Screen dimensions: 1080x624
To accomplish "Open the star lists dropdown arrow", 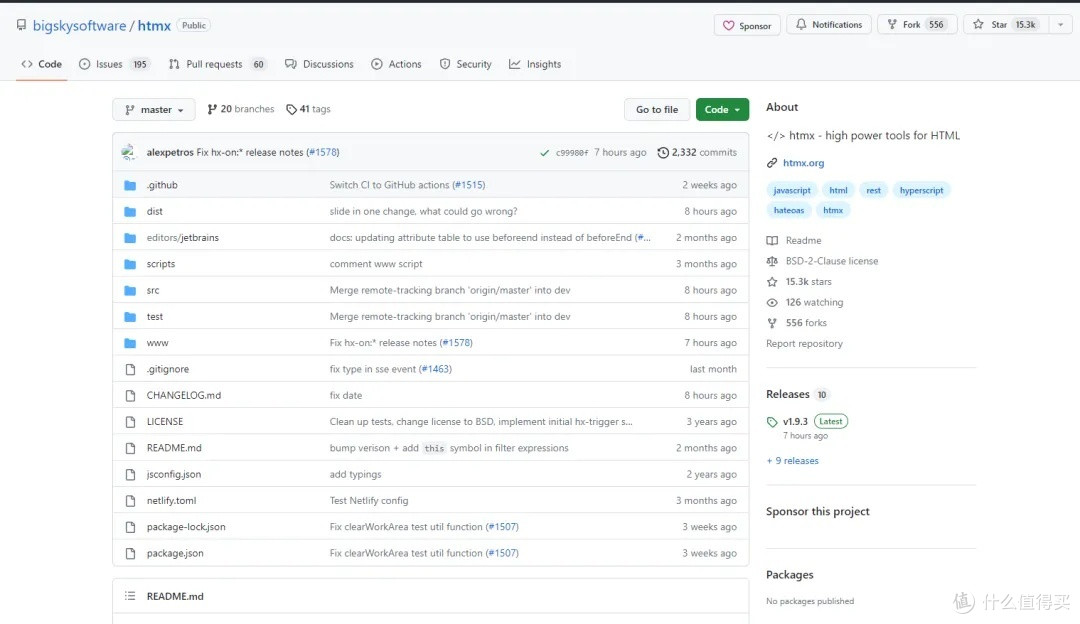I will pyautogui.click(x=1060, y=25).
